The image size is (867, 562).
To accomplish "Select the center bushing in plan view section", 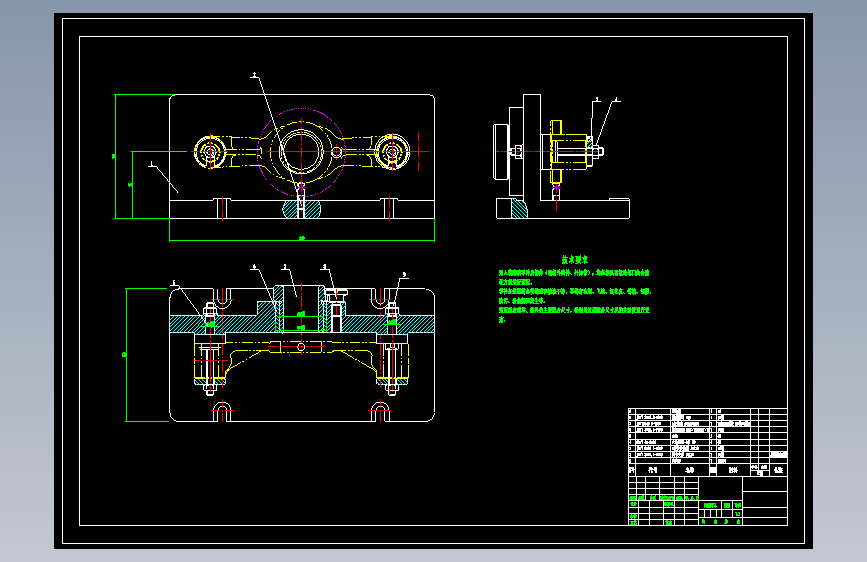I will 301,309.
